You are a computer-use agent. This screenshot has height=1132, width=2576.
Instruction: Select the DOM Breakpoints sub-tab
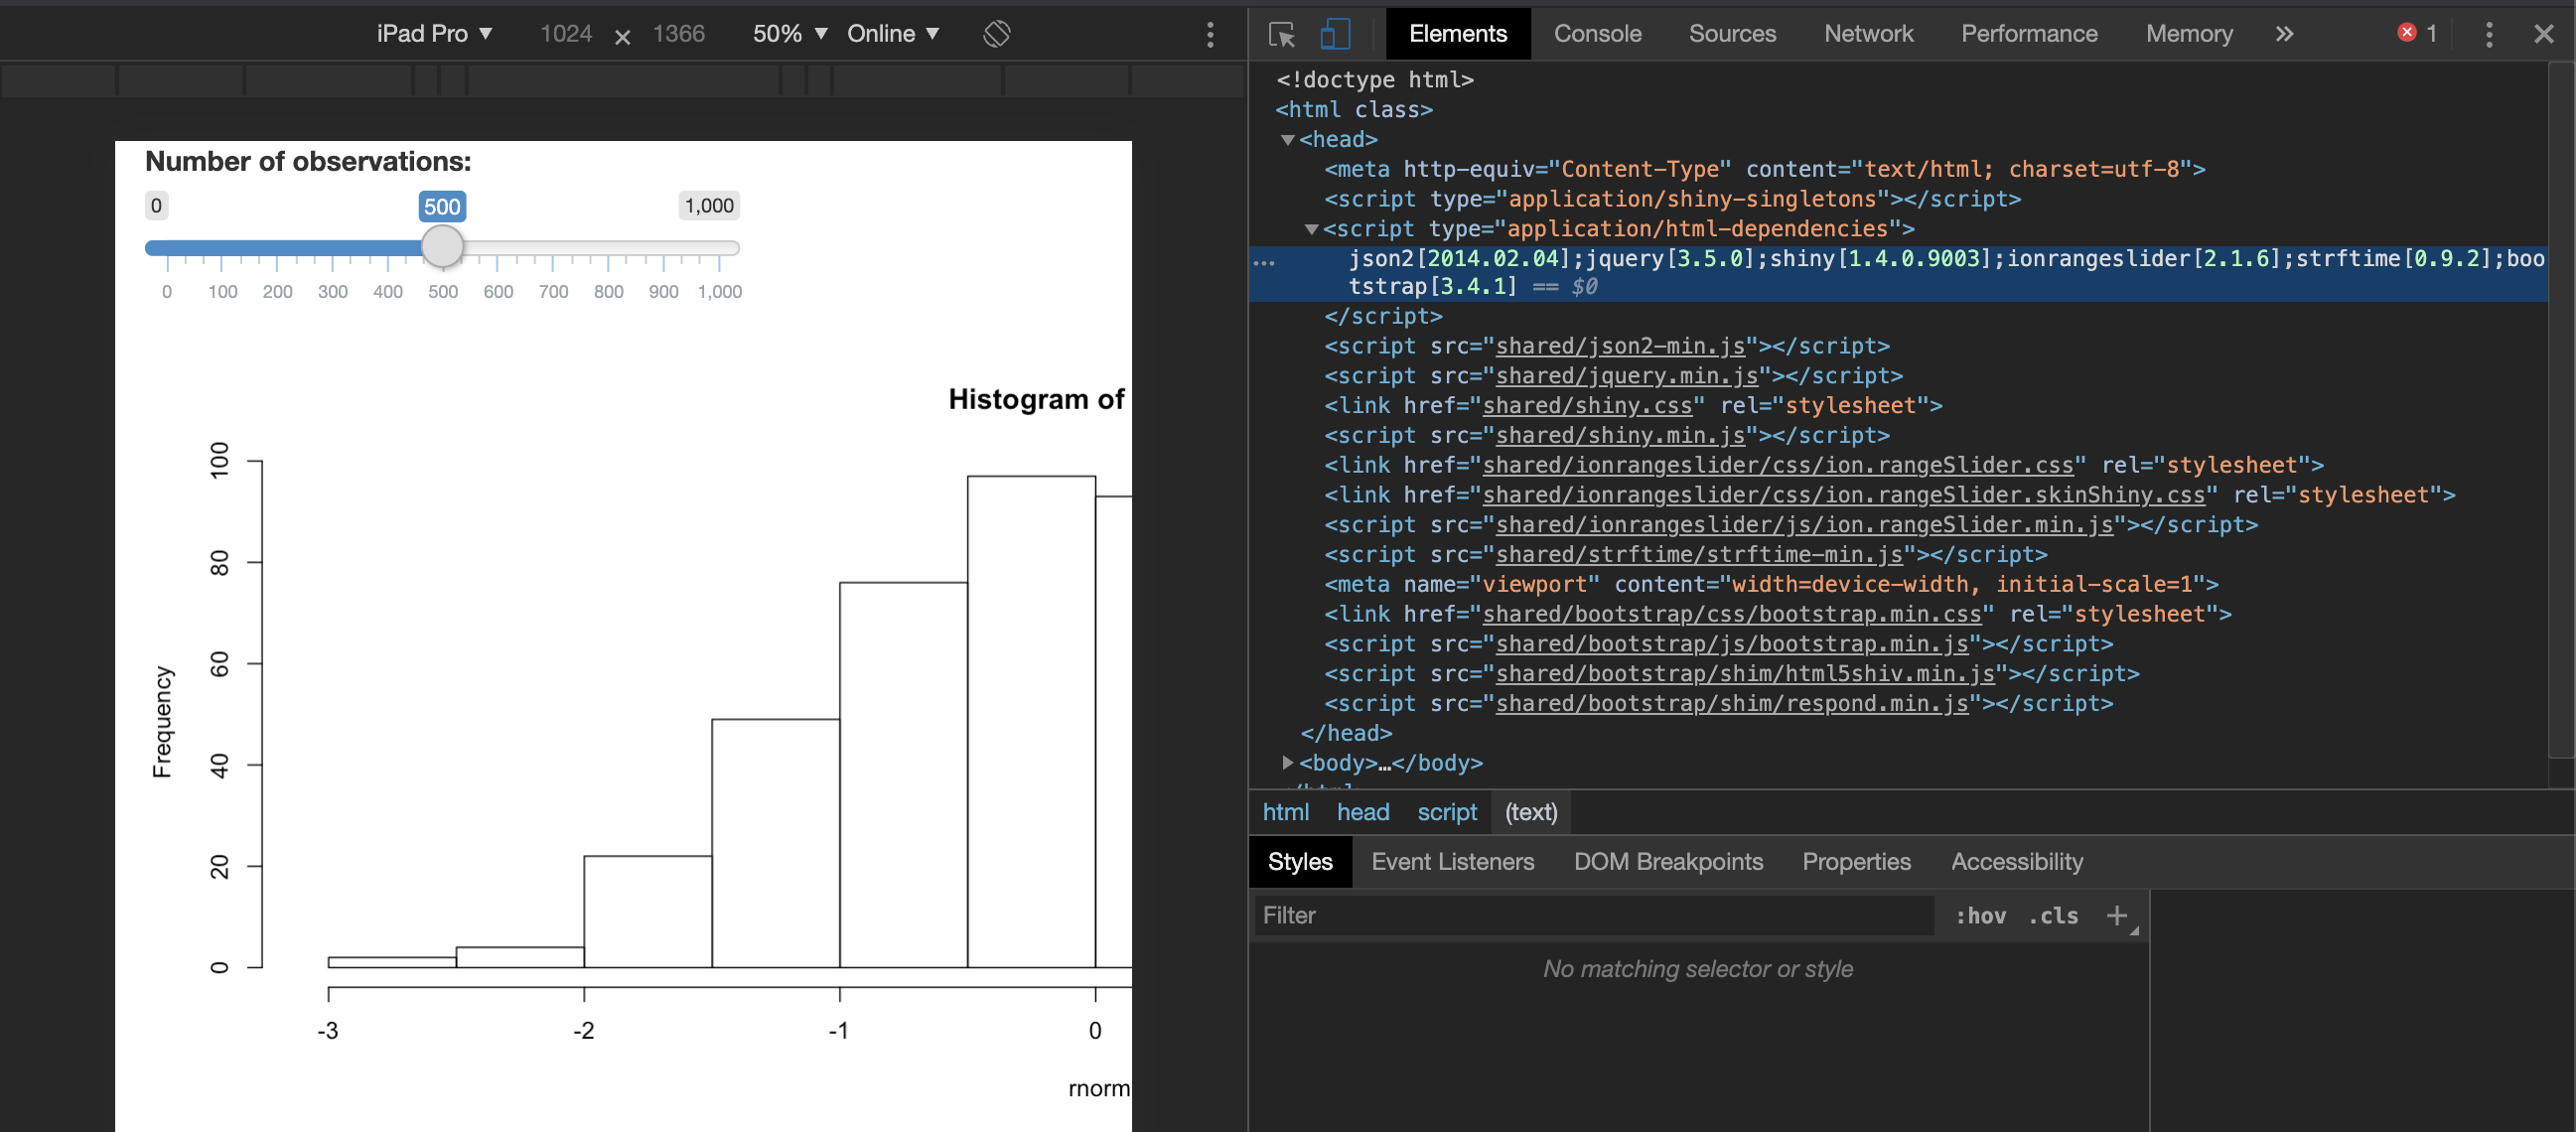[1668, 861]
